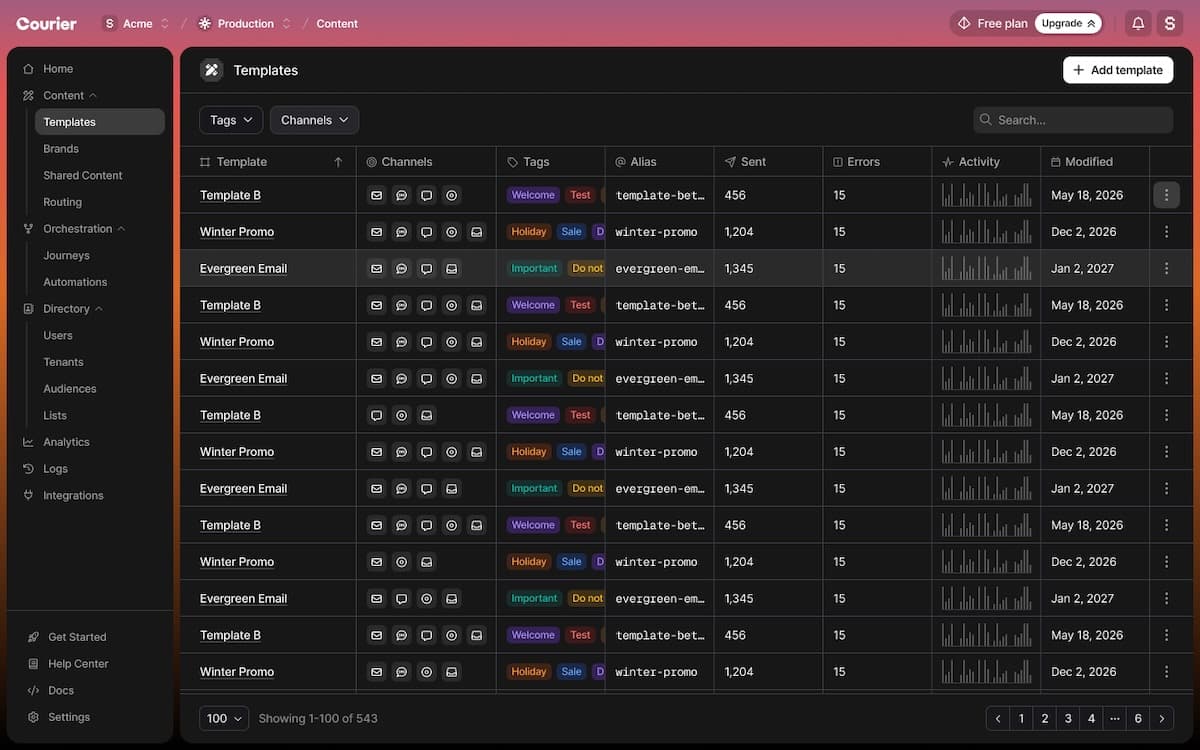This screenshot has width=1200, height=750.
Task: Open the notifications bell
Action: coord(1138,23)
